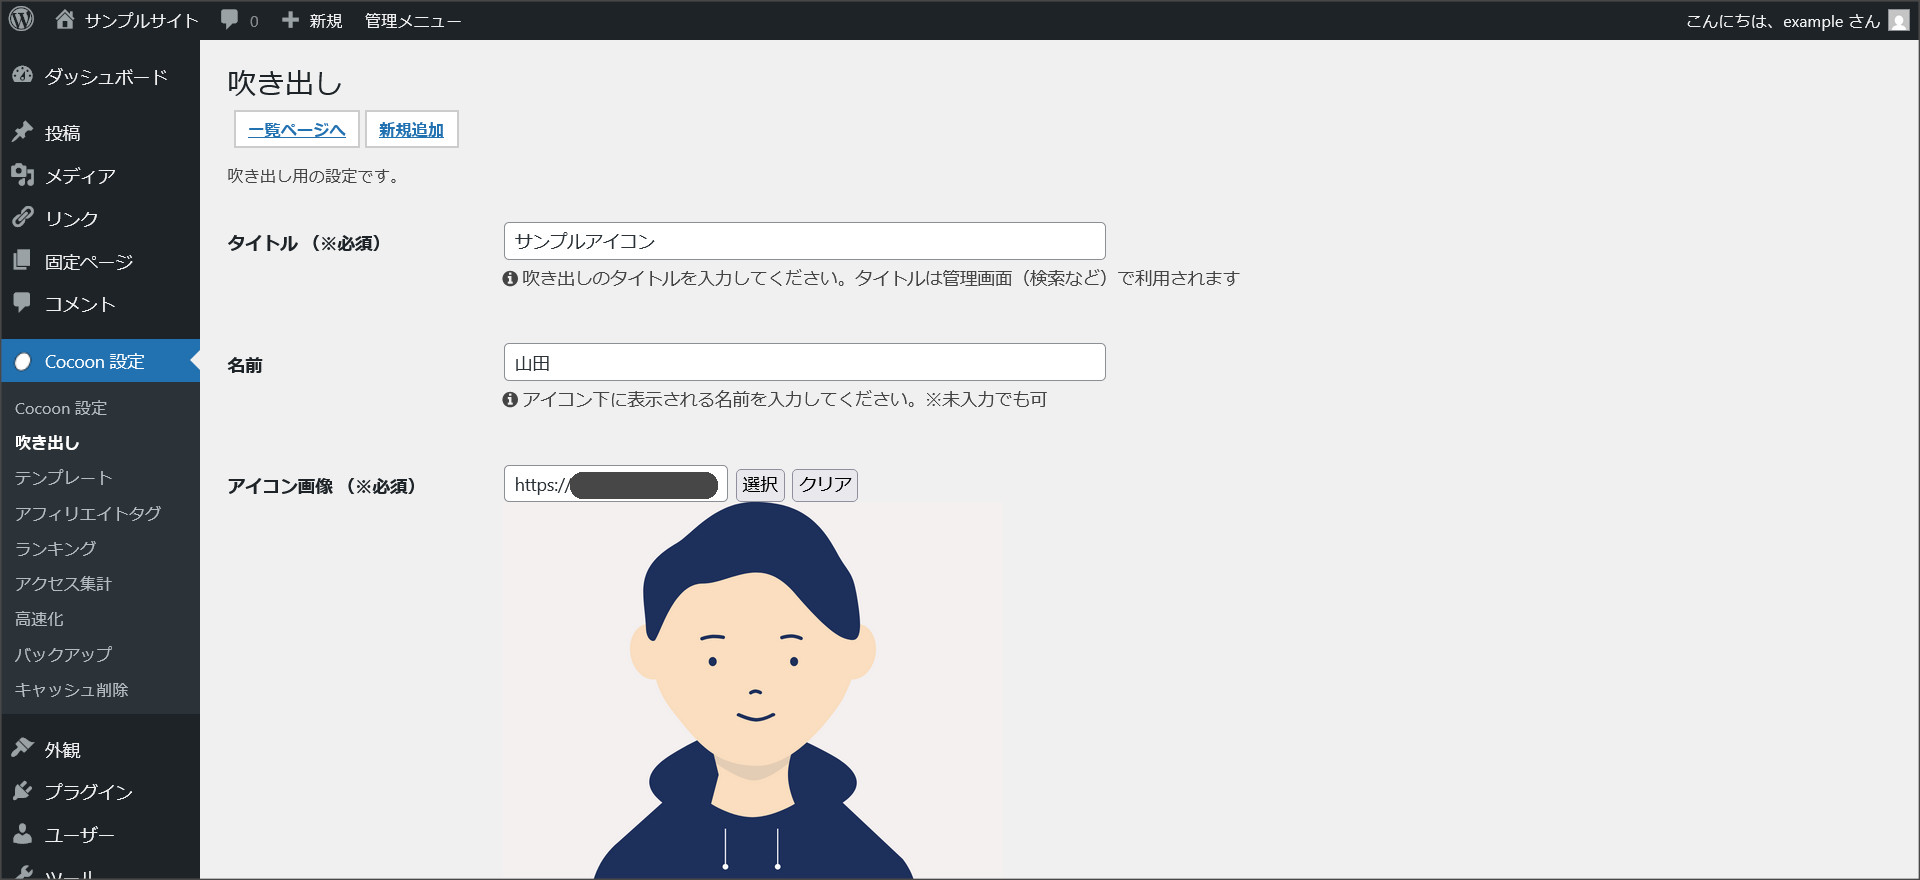Click the info icon under 名前 field
Image resolution: width=1920 pixels, height=880 pixels.
(510, 399)
